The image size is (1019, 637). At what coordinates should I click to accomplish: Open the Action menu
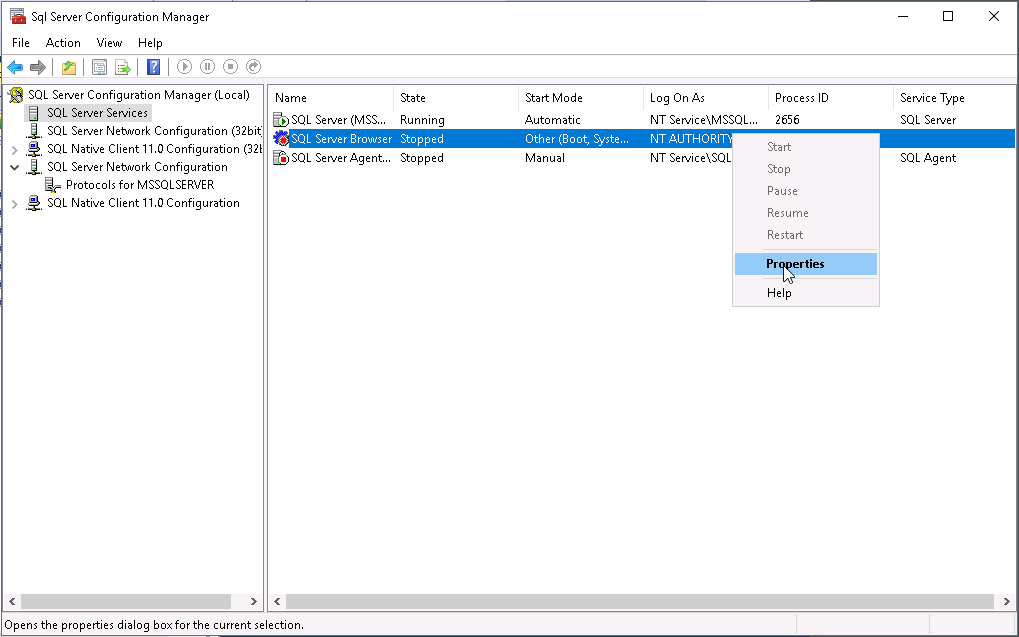tap(63, 43)
